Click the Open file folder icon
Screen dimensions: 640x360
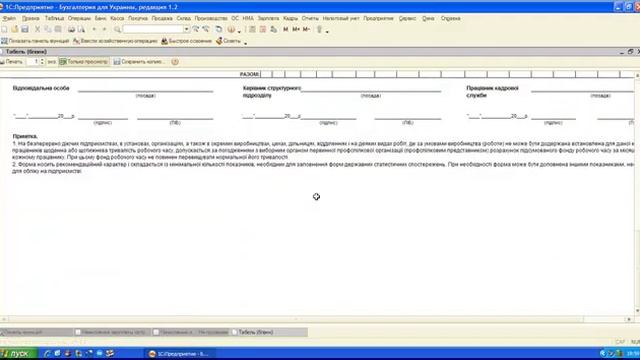click(15, 29)
